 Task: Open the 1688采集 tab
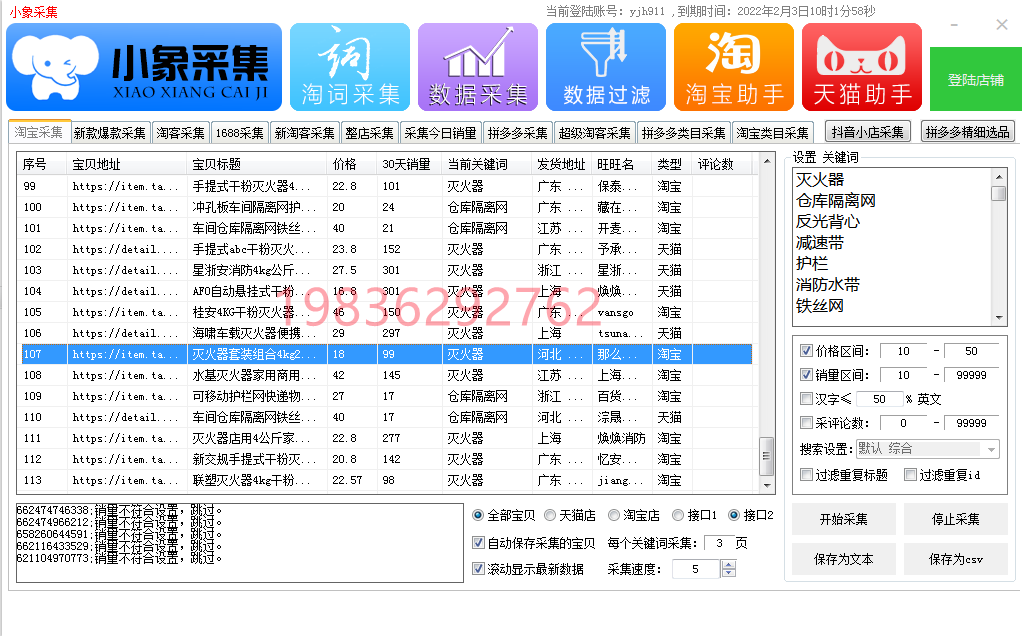[x=239, y=133]
